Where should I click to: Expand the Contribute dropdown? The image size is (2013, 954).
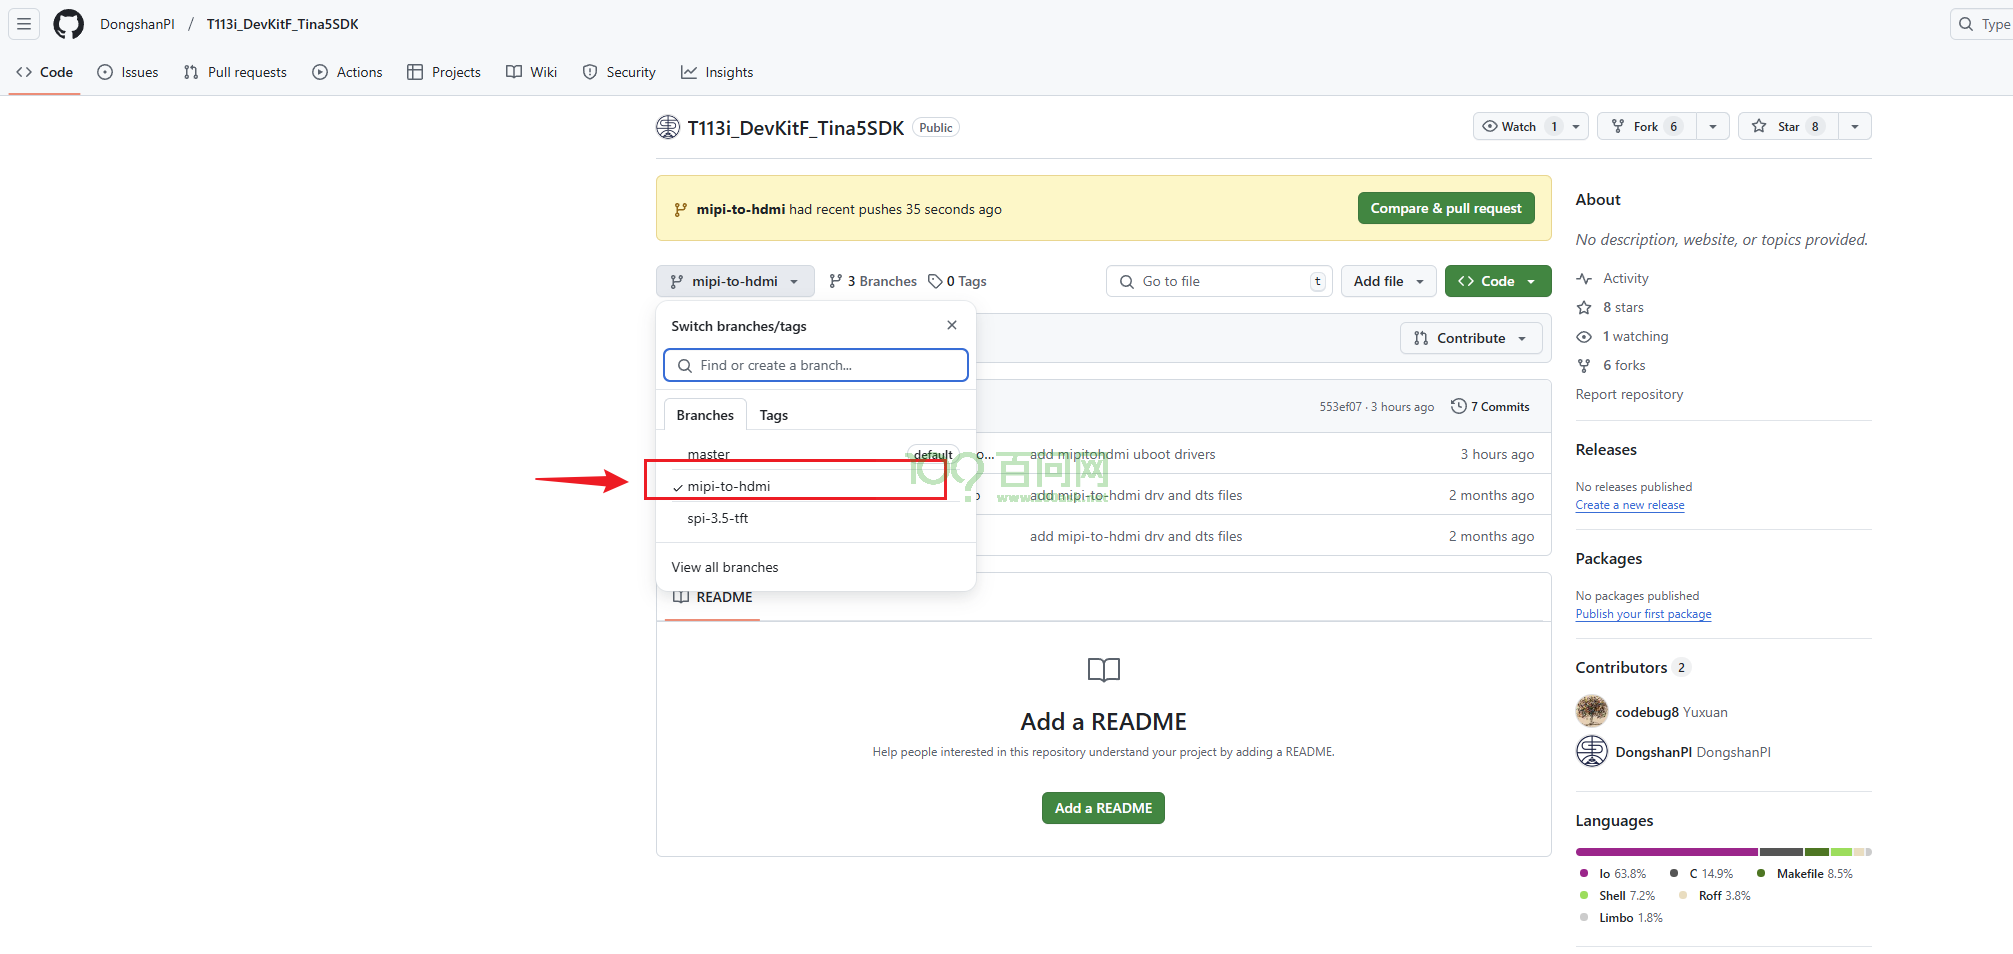1470,338
